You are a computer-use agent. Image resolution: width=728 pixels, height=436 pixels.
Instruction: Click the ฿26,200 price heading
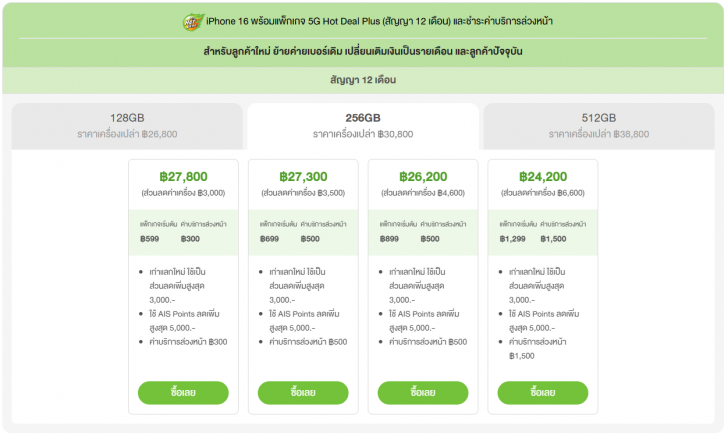423,176
